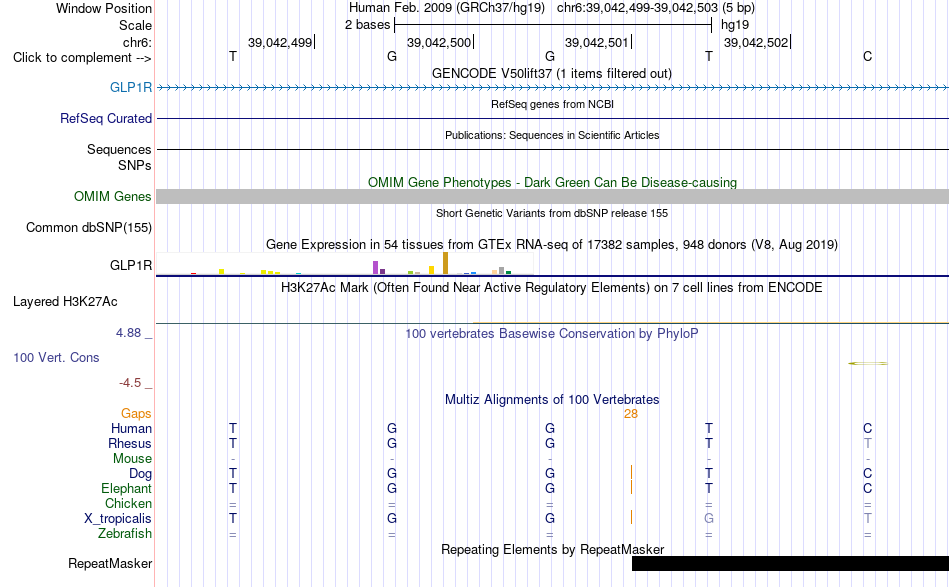Click the SNPs track label

click(135, 165)
